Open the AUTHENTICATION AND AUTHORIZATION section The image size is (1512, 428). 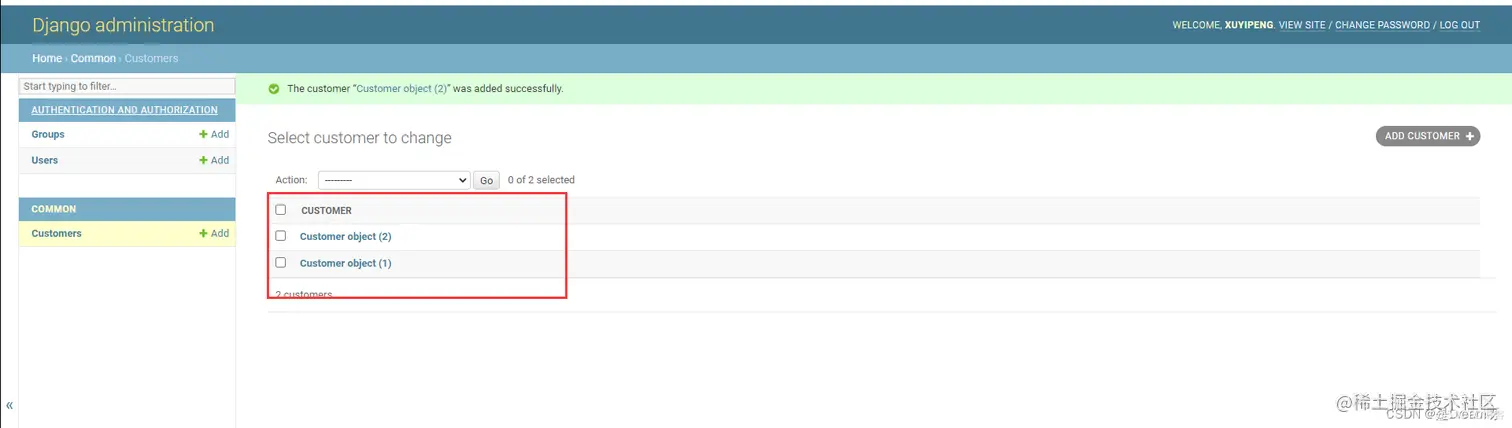[x=124, y=110]
